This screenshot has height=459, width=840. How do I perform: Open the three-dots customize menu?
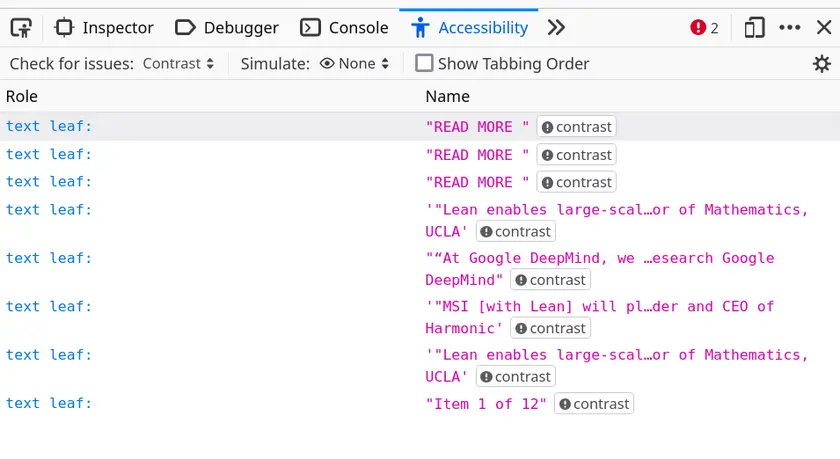click(790, 27)
